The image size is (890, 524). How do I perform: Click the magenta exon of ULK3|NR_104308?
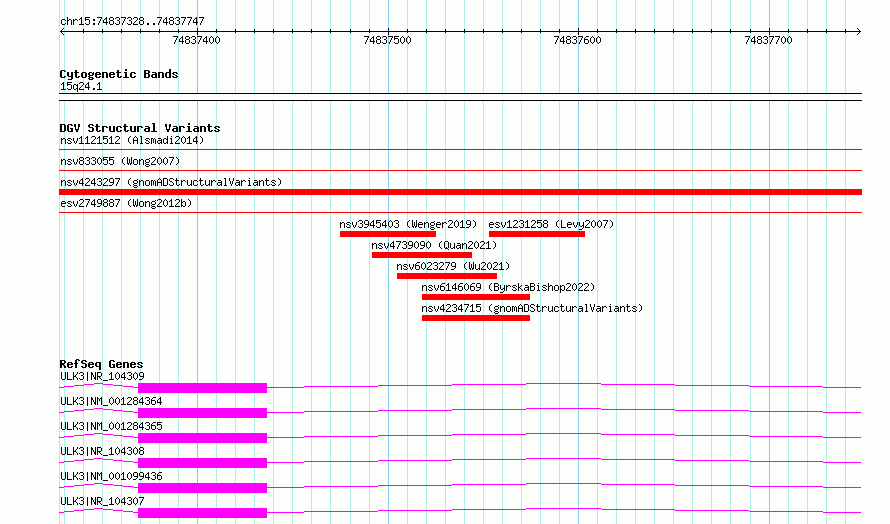[x=202, y=463]
